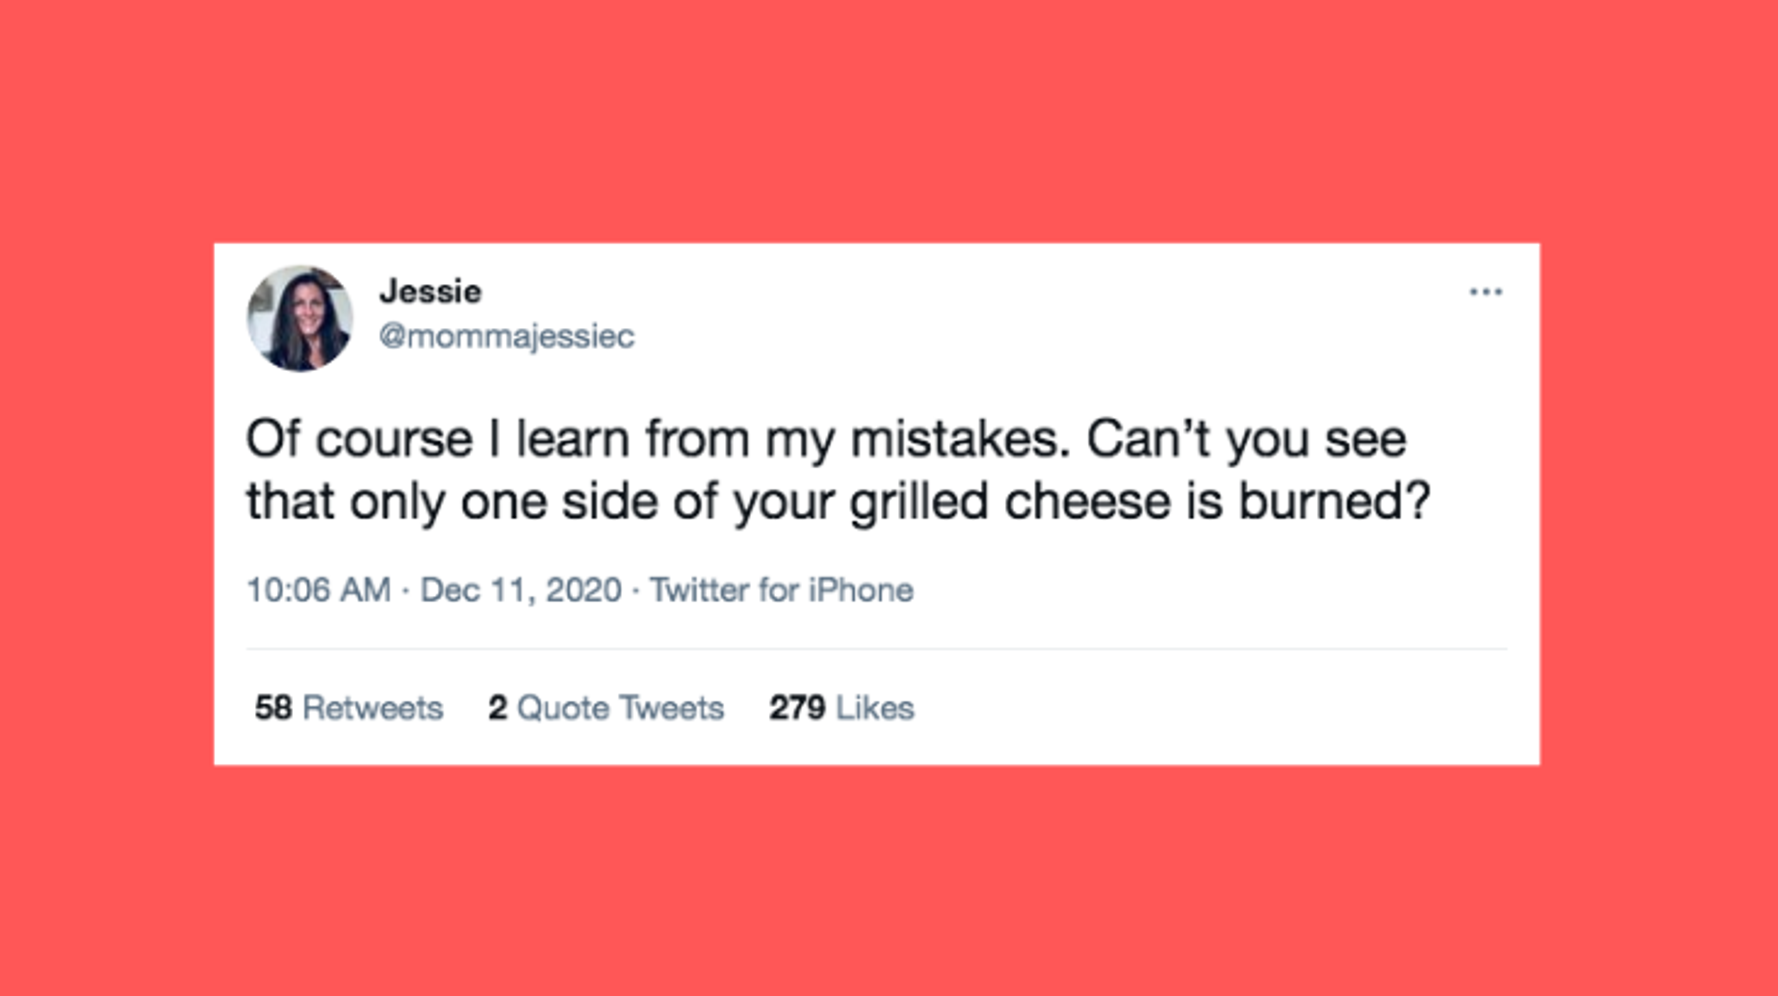Click the word "Likes" label

pos(874,708)
